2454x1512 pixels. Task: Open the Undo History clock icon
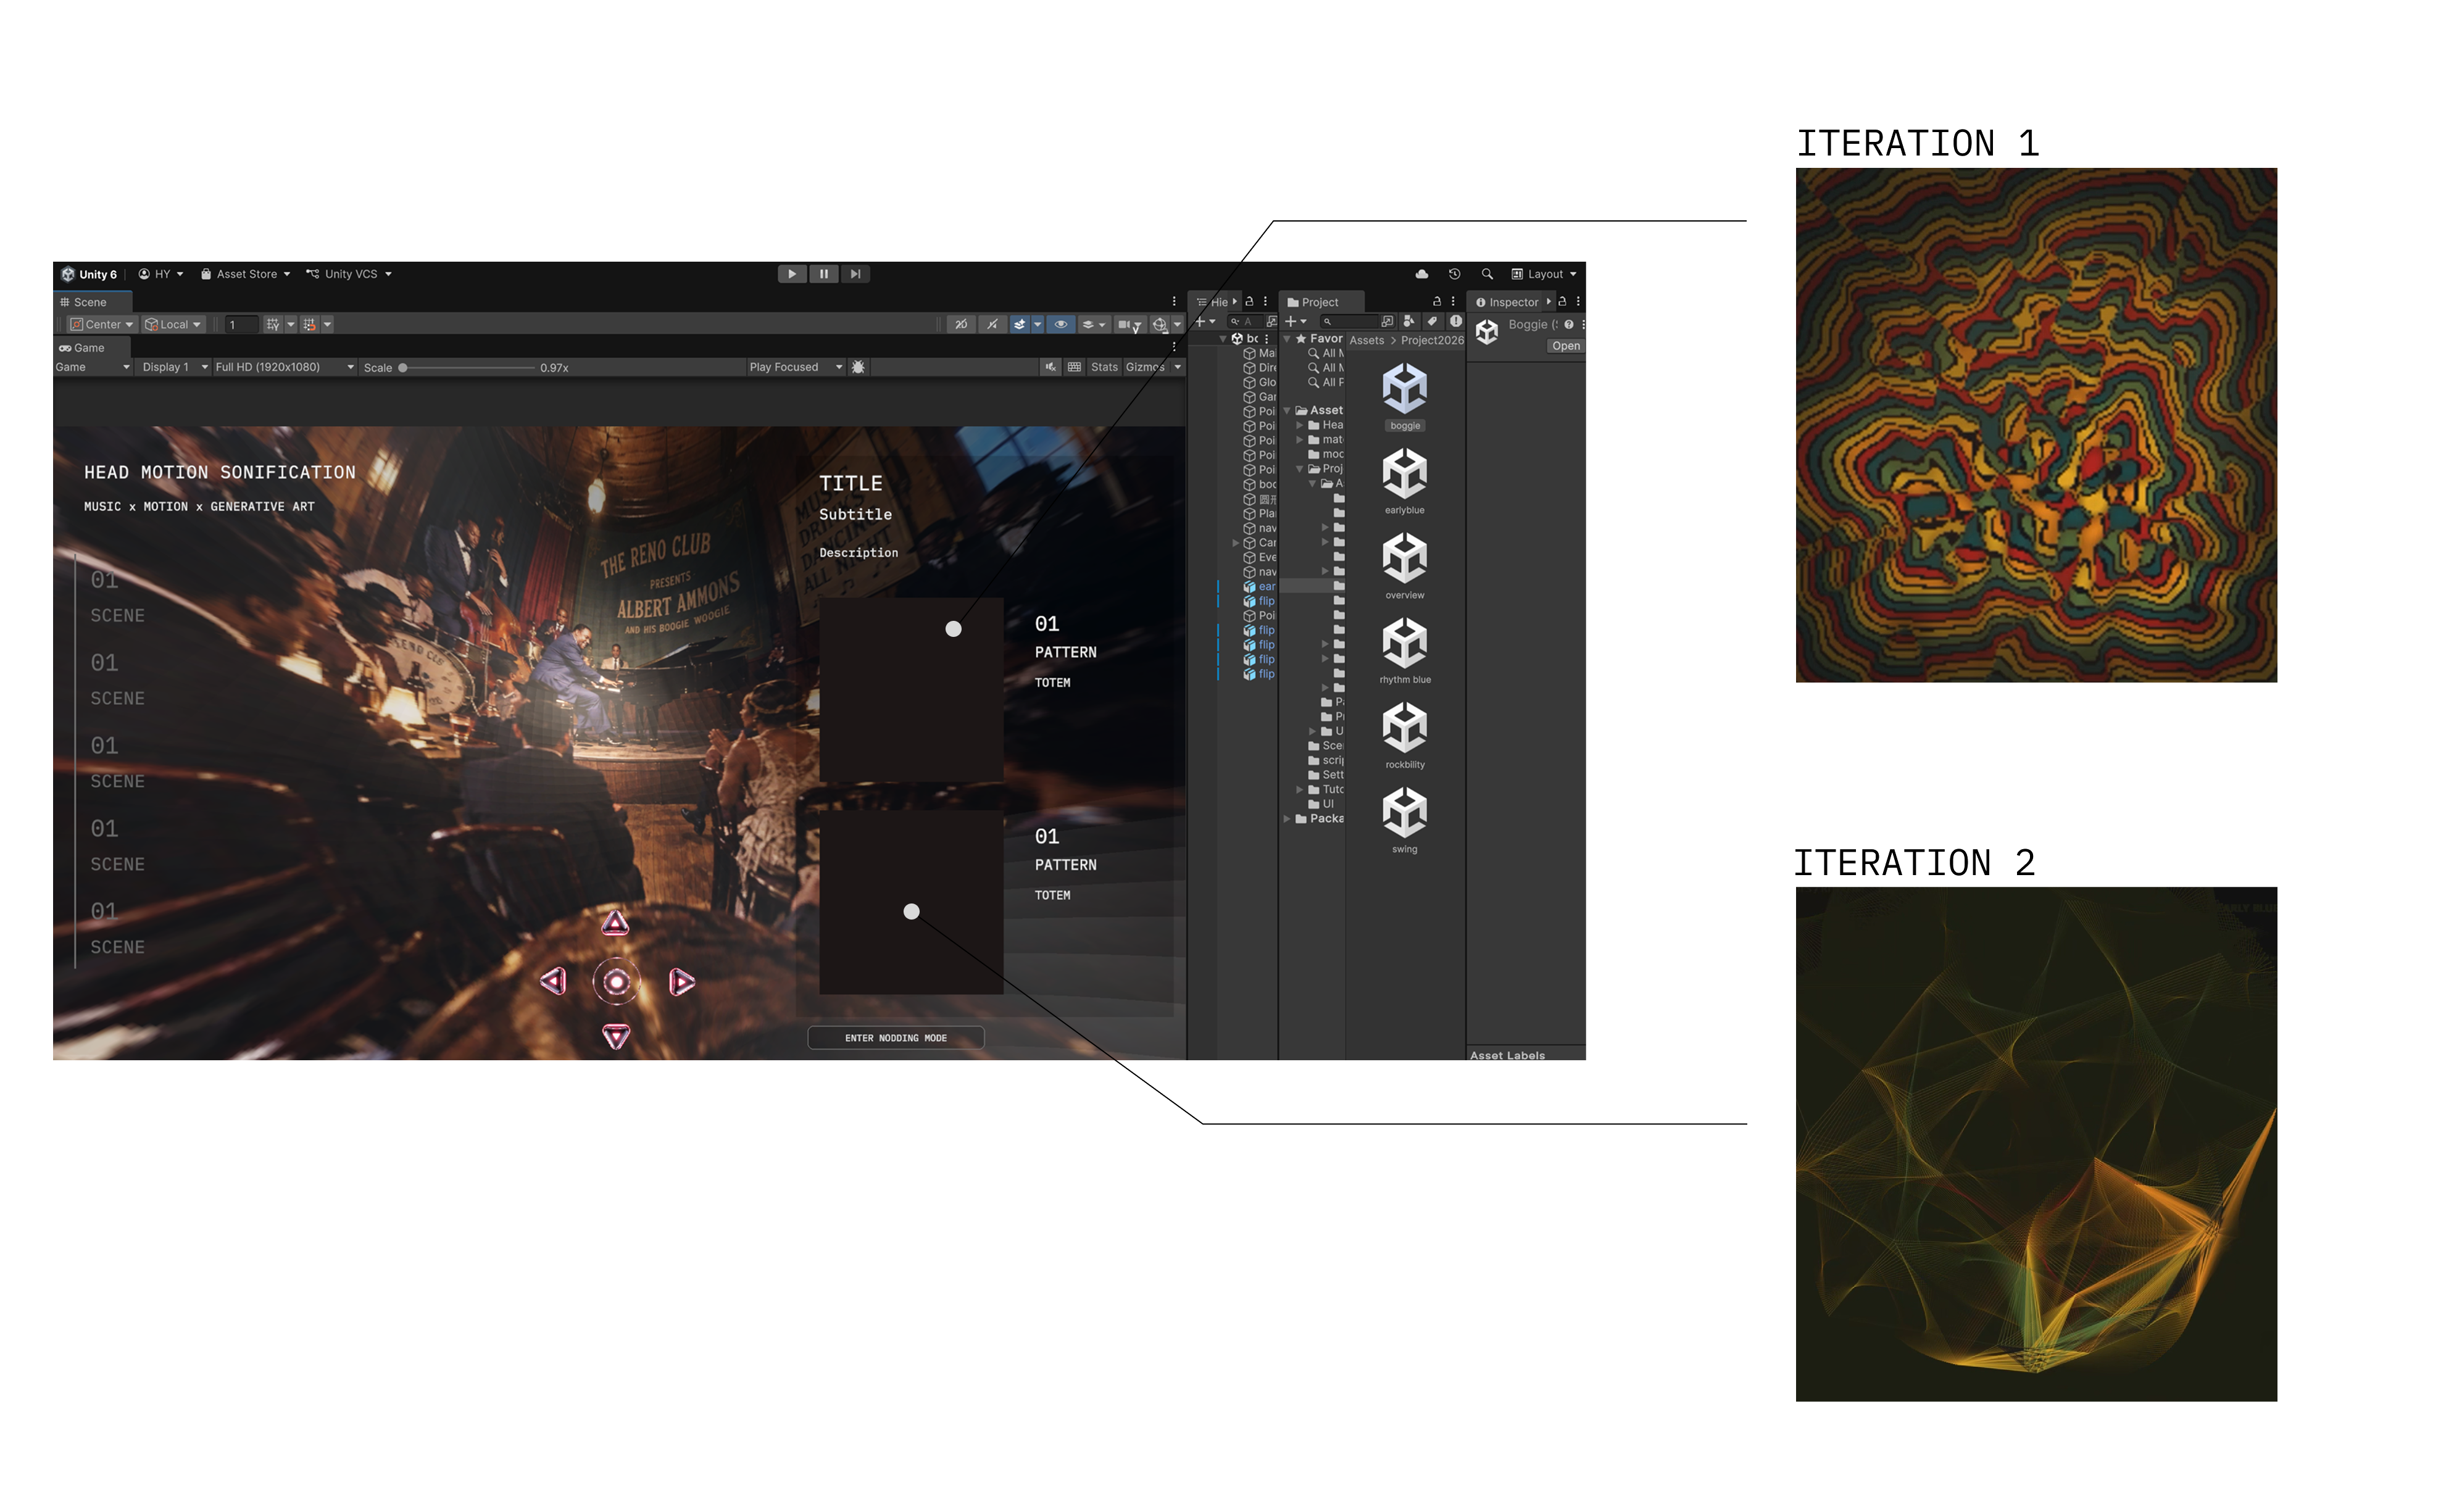(1455, 274)
